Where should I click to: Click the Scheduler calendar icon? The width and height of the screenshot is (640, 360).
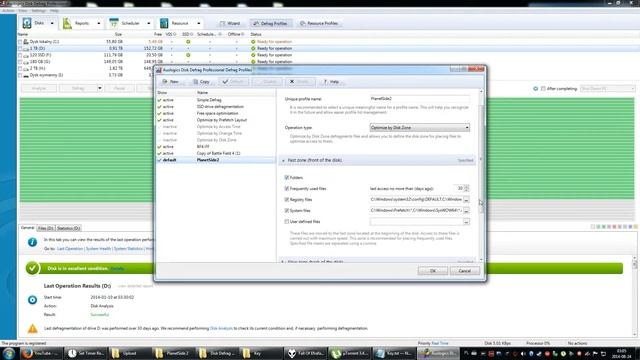[x=114, y=23]
